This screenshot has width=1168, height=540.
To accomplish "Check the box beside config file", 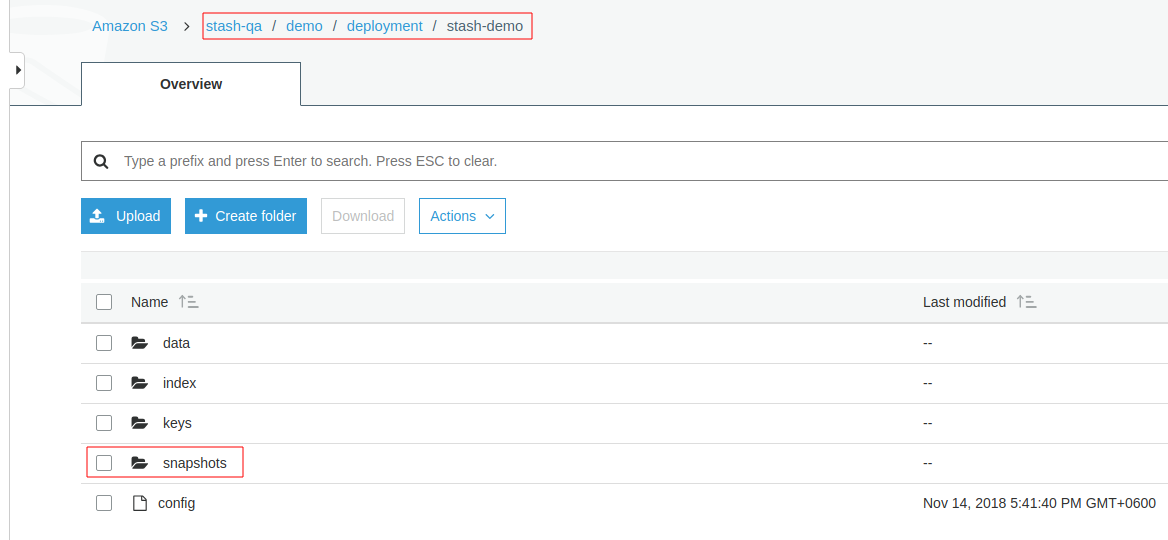I will tap(104, 503).
